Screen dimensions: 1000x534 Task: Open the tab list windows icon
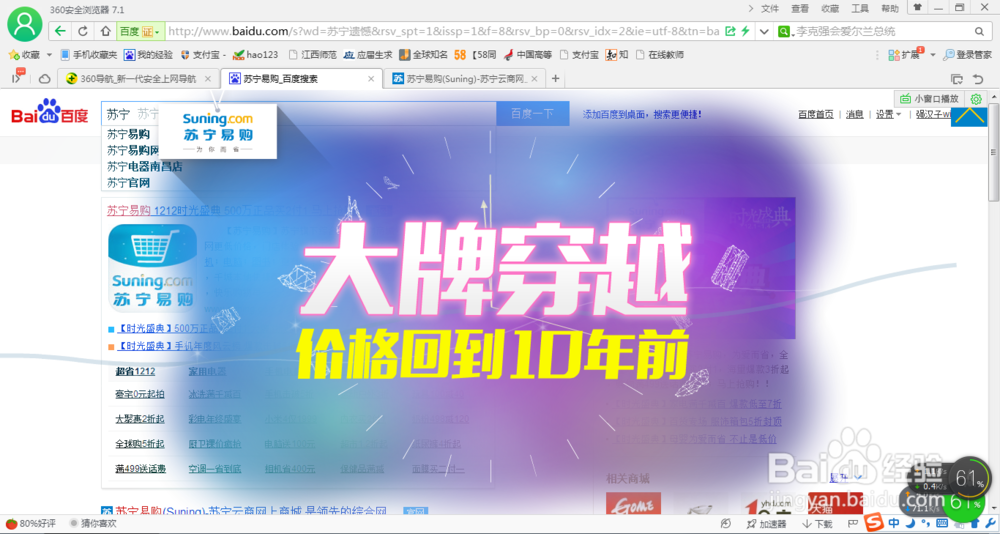[957, 79]
